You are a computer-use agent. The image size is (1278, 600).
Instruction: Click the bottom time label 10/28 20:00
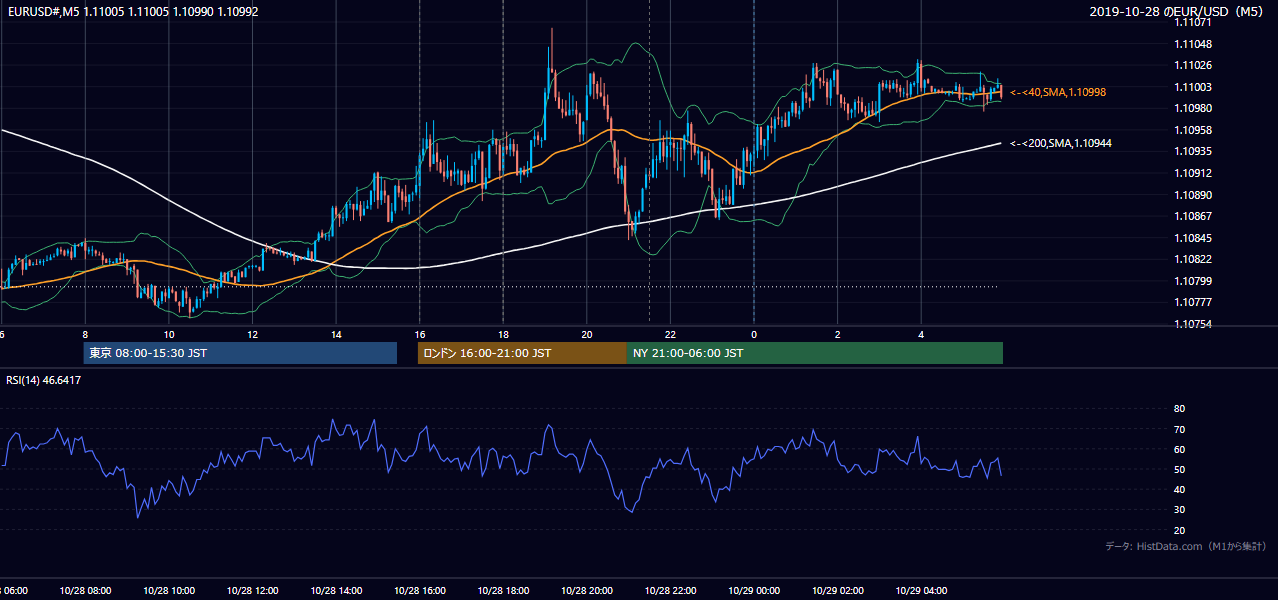[x=587, y=591]
